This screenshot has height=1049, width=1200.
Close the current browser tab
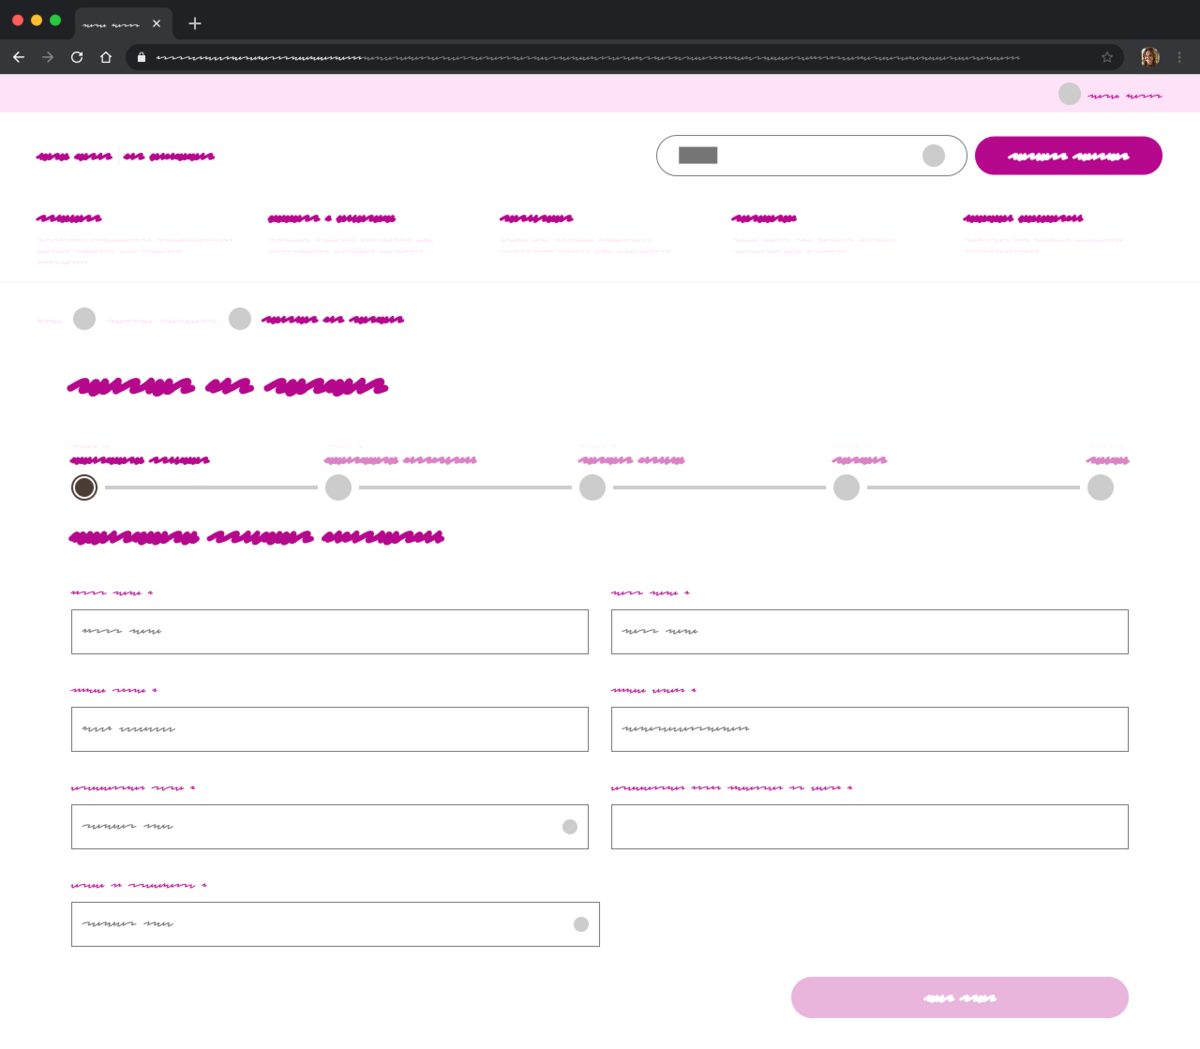click(x=156, y=23)
